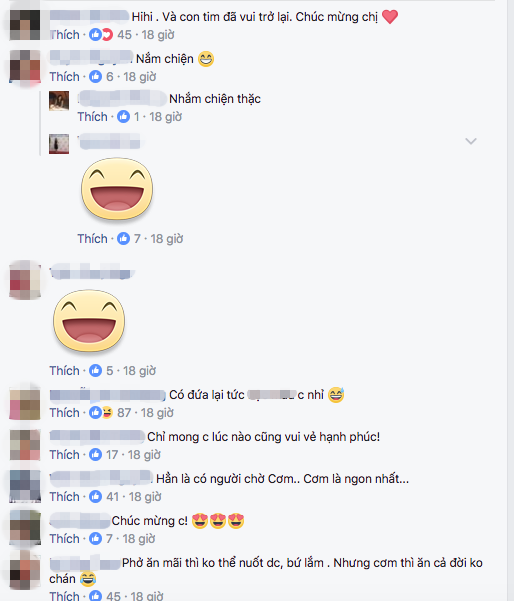Click the large laughing sticker in the reply thread
The image size is (514, 601).
[117, 189]
